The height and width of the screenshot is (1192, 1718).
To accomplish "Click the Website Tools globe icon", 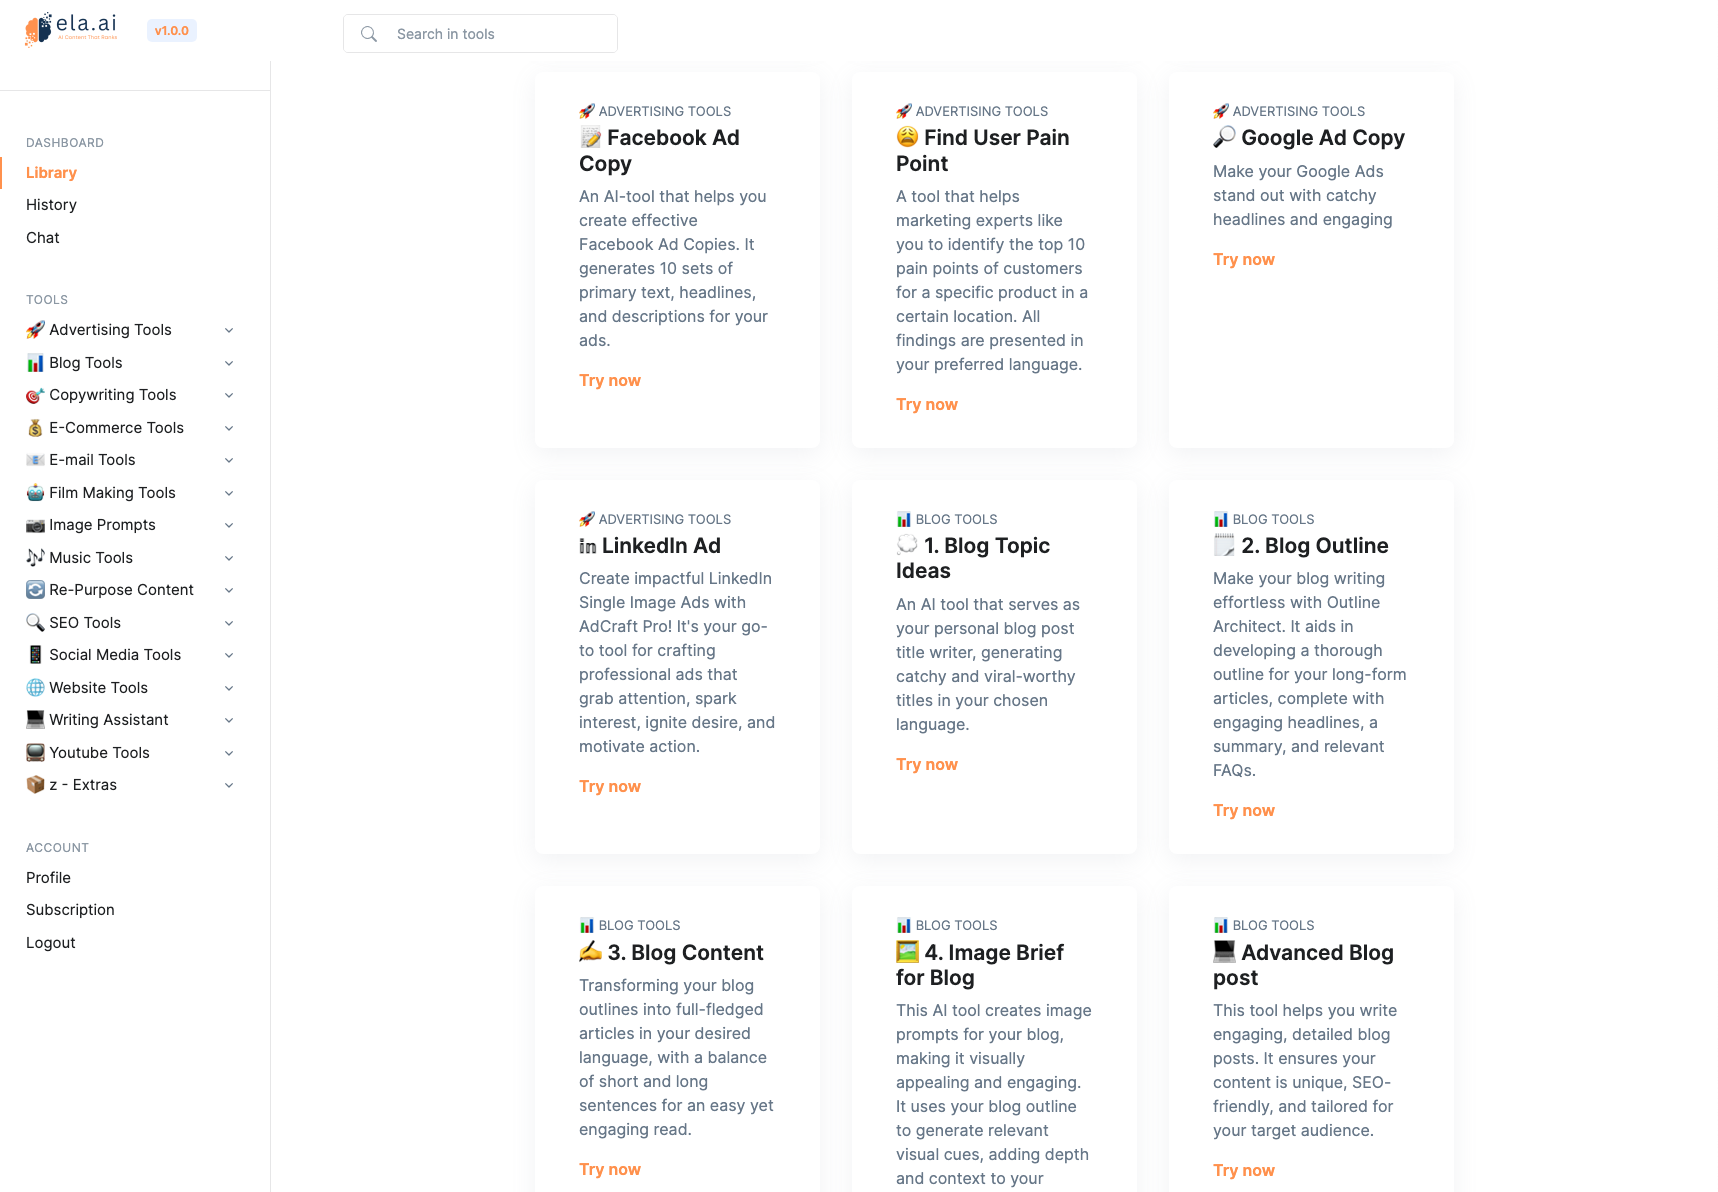I will (35, 688).
